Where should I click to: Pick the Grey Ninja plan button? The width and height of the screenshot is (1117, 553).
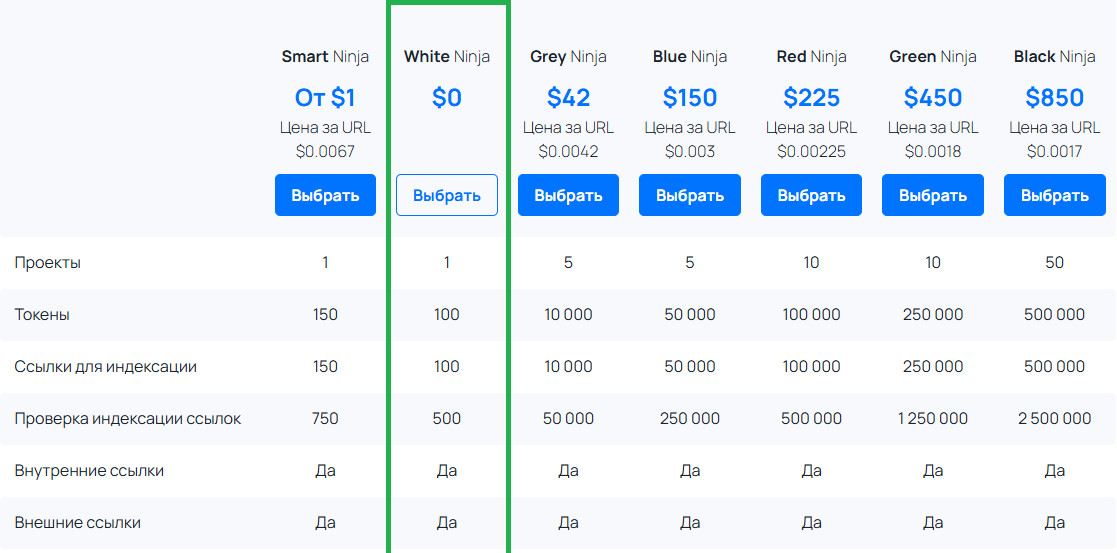(x=568, y=195)
